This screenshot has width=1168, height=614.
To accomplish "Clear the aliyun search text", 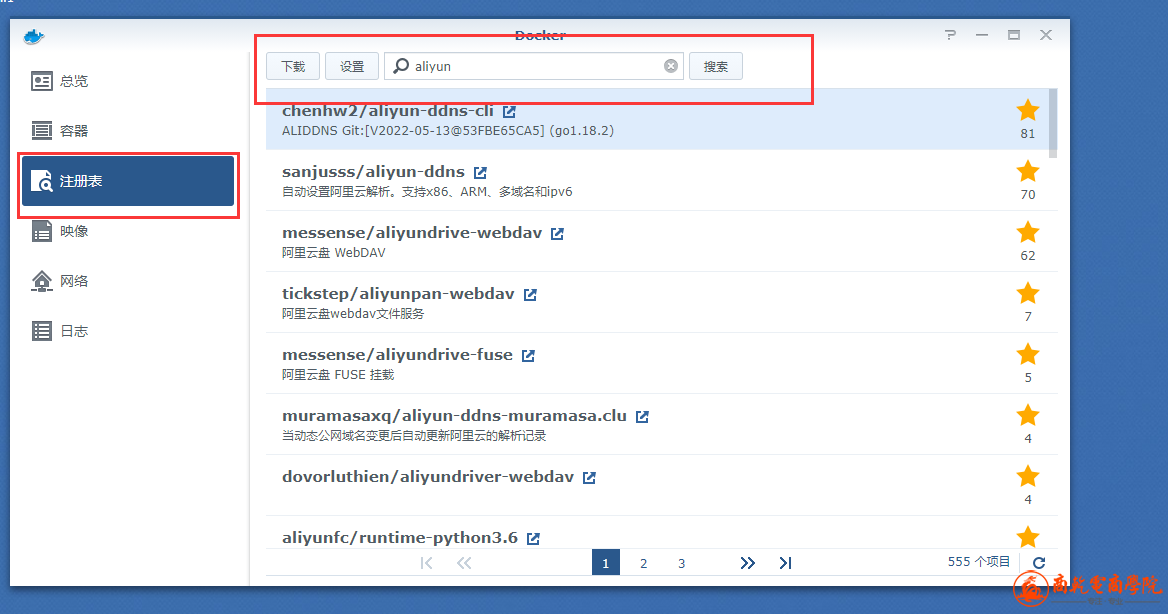I will 671,66.
